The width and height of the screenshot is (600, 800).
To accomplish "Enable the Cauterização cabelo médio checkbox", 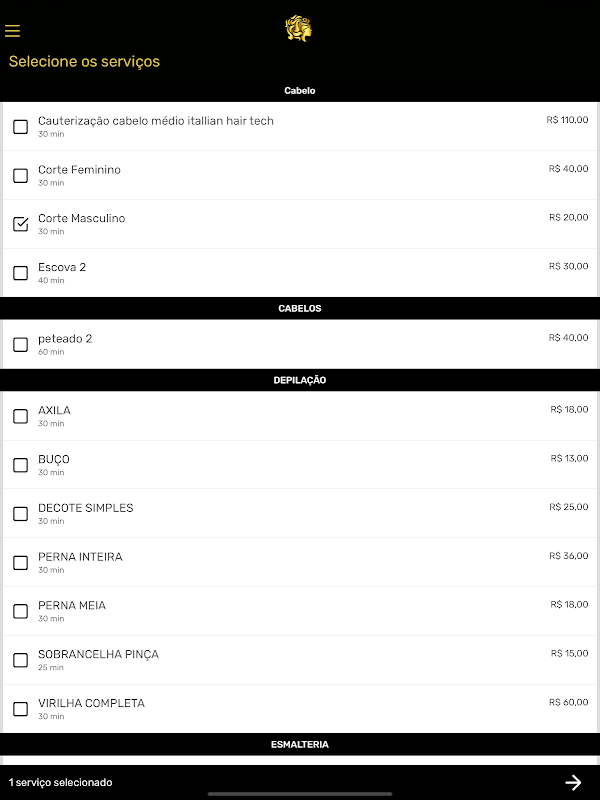I will pos(20,127).
